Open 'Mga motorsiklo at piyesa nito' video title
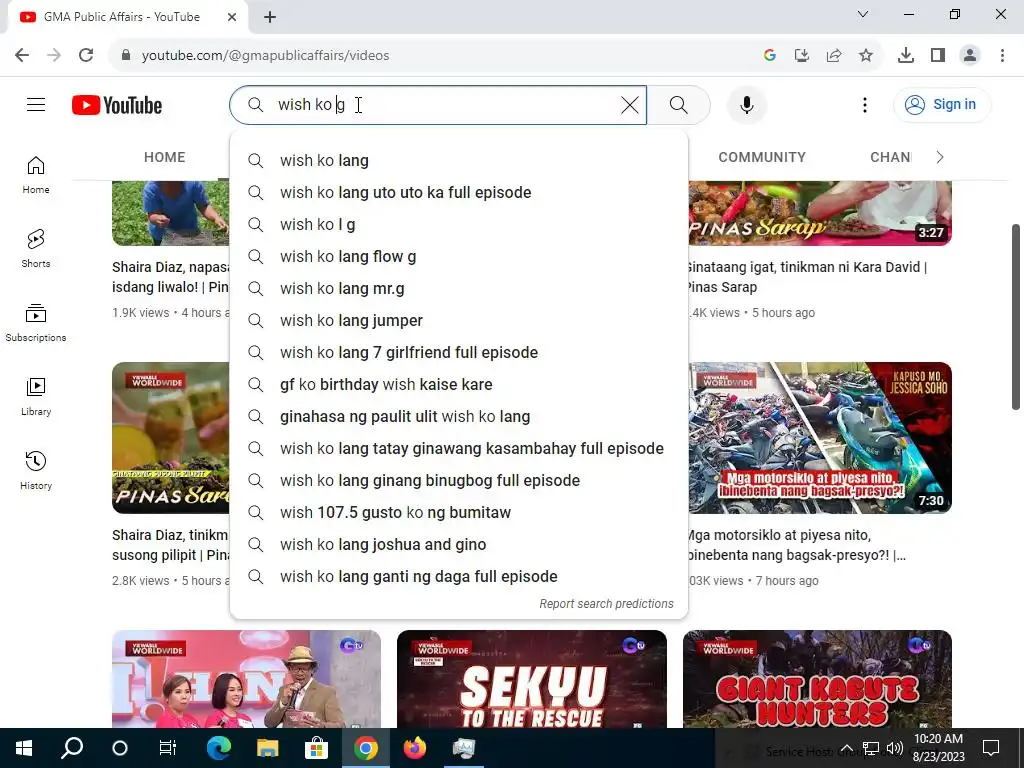Image resolution: width=1024 pixels, height=768 pixels. point(797,545)
